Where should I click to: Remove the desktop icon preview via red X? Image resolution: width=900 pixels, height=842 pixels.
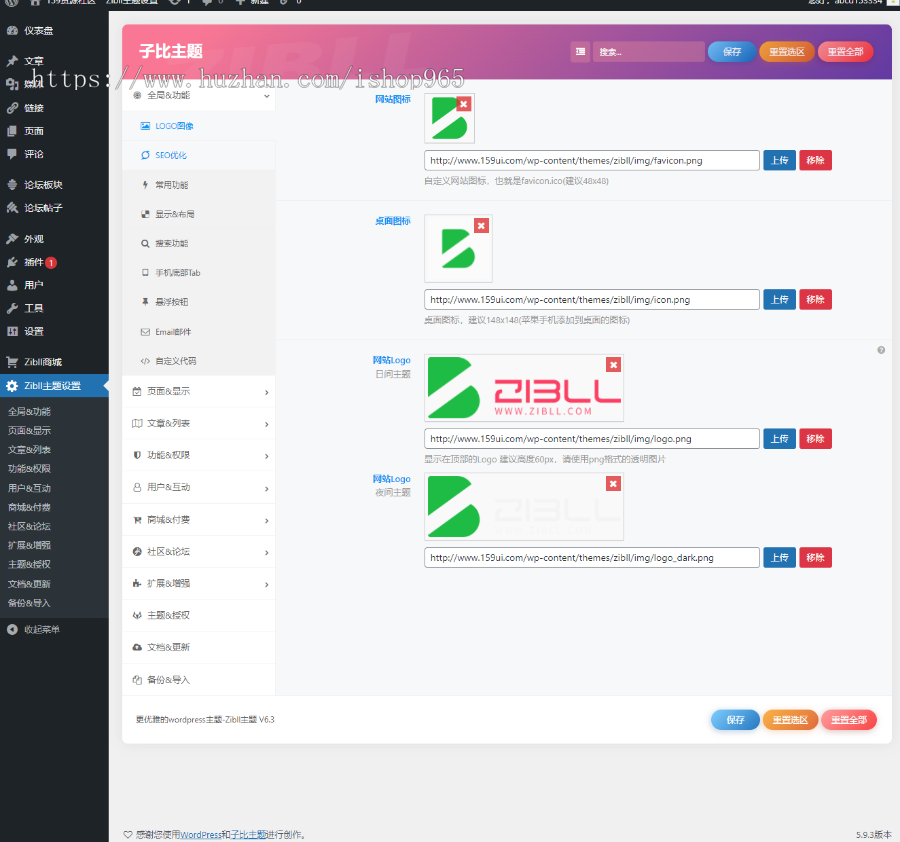coord(482,226)
